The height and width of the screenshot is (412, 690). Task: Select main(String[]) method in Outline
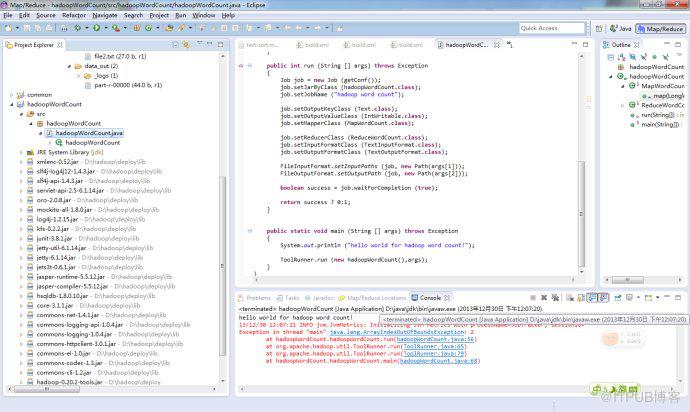pos(654,125)
